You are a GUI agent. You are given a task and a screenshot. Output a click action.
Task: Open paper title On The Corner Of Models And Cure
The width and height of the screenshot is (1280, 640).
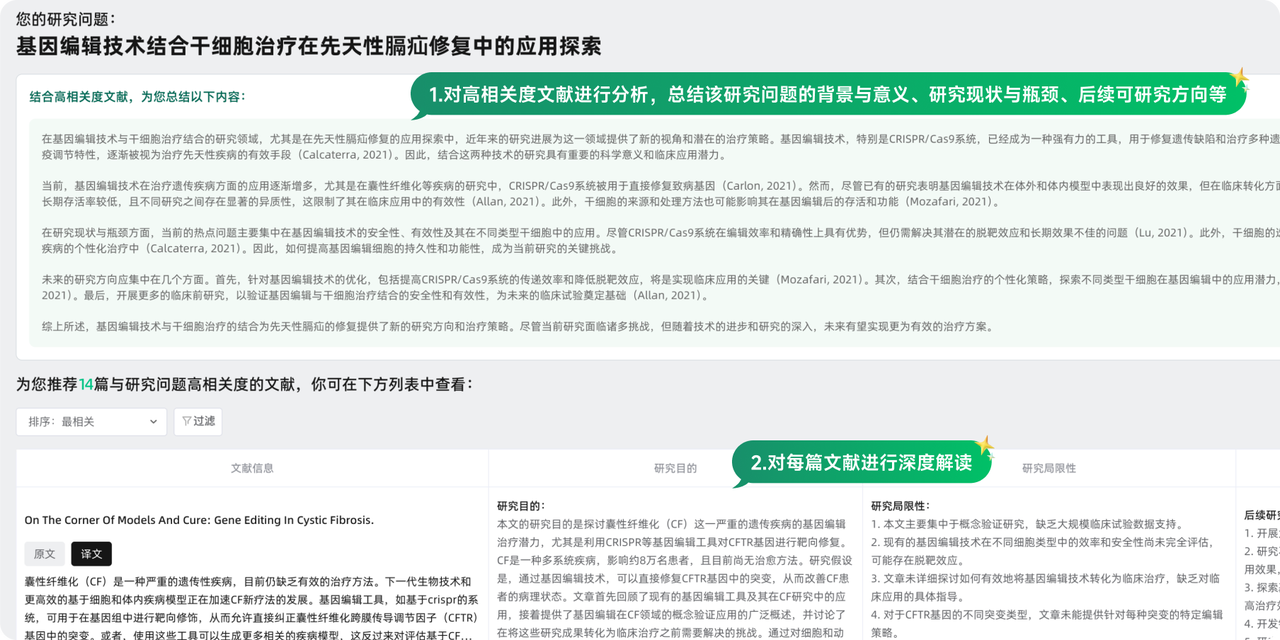click(199, 520)
